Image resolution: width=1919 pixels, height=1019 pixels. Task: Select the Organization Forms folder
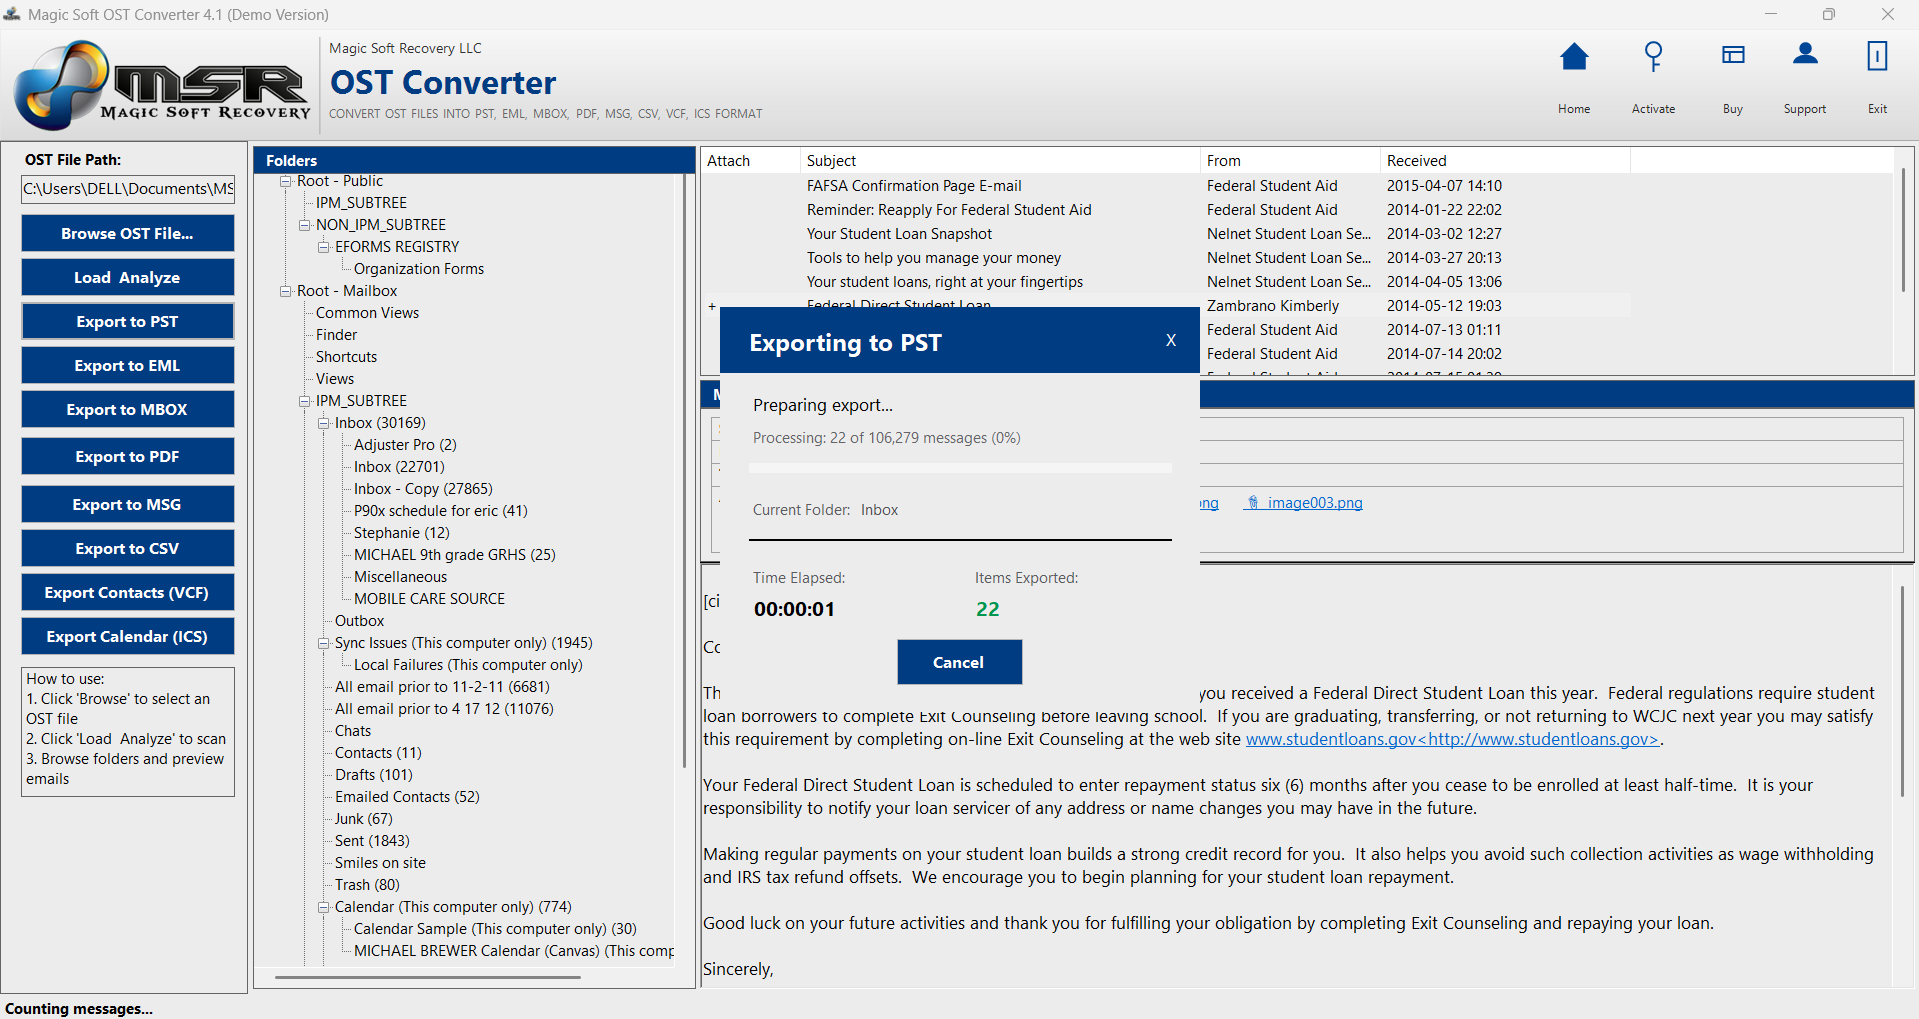418,269
